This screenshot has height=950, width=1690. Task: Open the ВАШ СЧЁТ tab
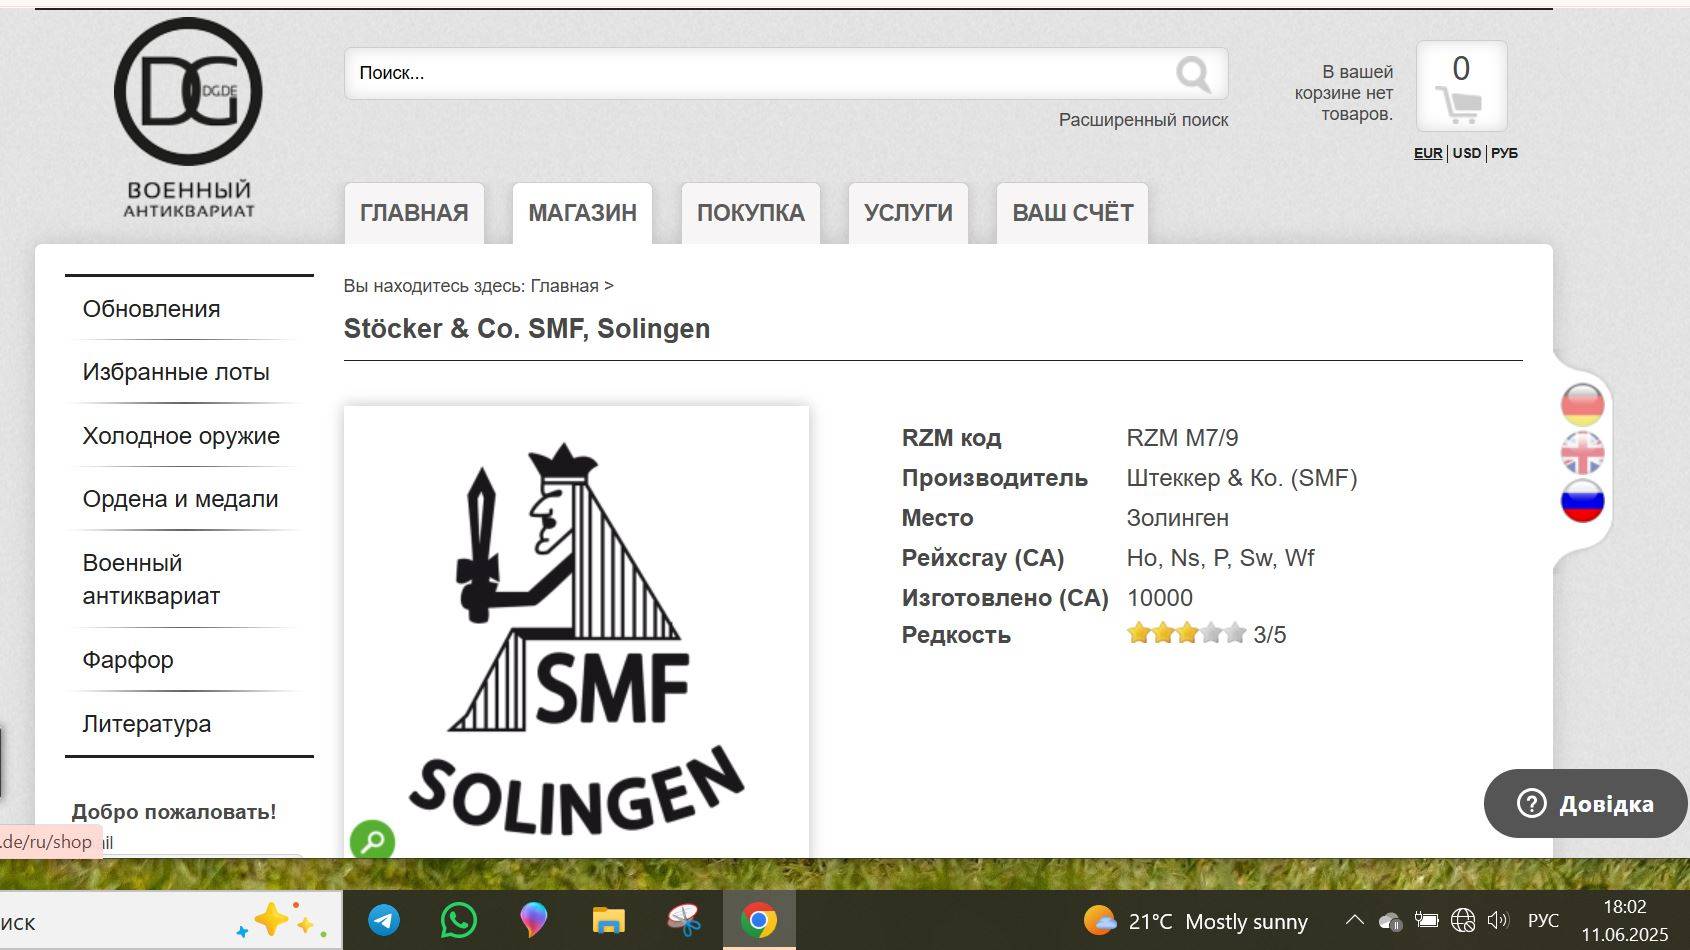click(x=1072, y=213)
